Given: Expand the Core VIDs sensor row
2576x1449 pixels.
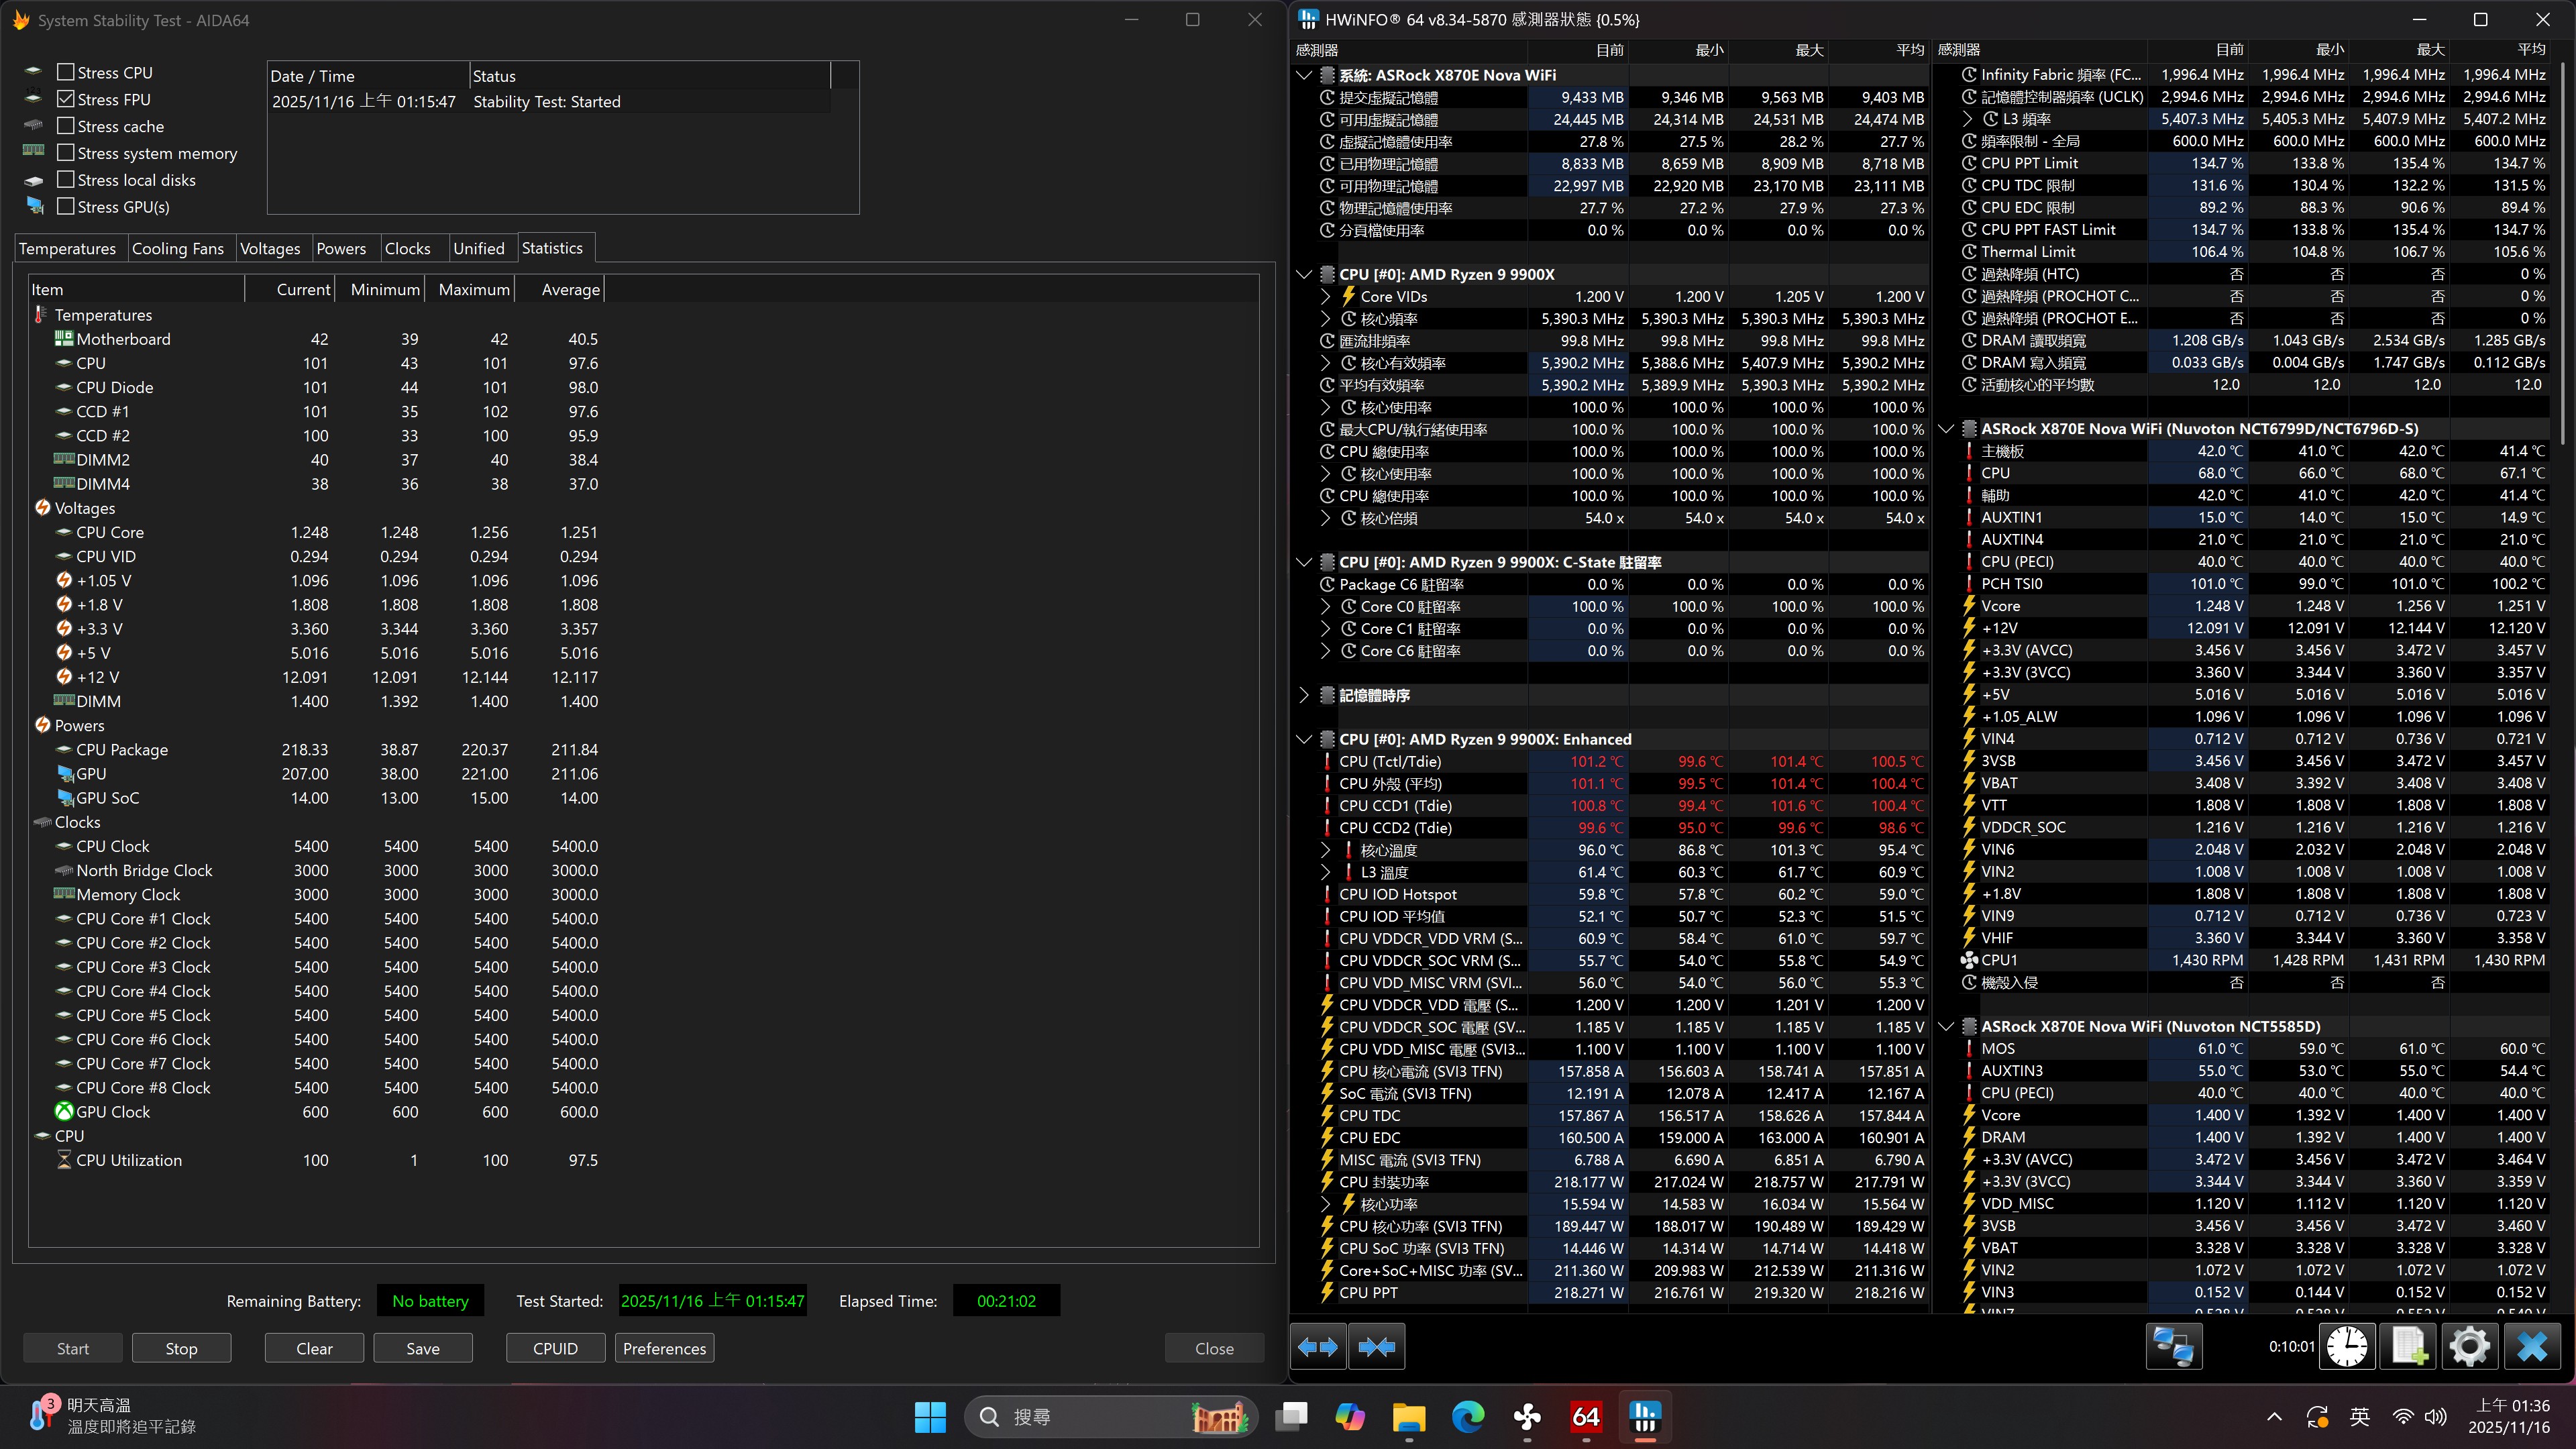Looking at the screenshot, I should tap(1325, 297).
